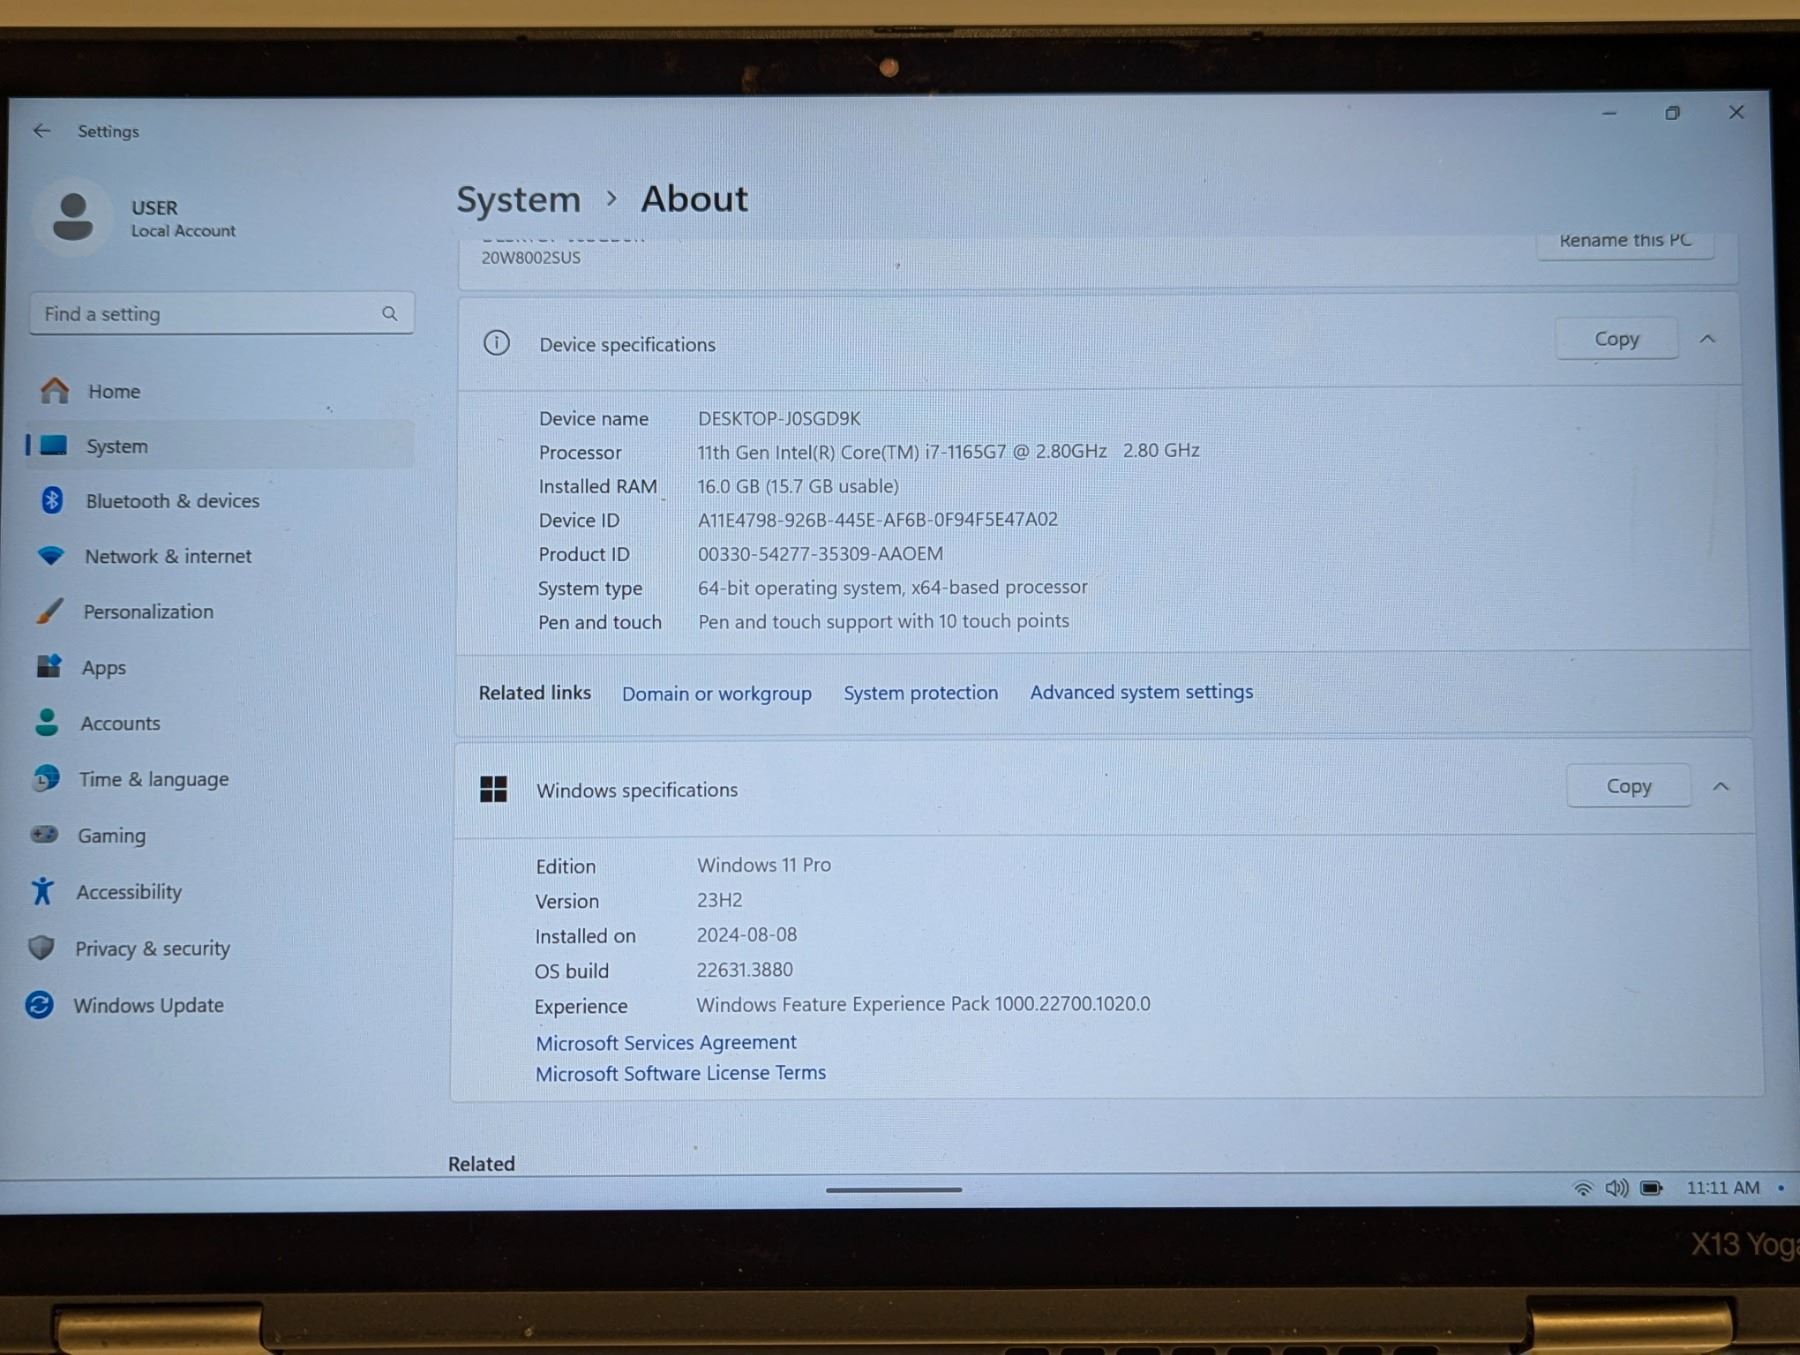Open the Apps settings category

(x=103, y=667)
